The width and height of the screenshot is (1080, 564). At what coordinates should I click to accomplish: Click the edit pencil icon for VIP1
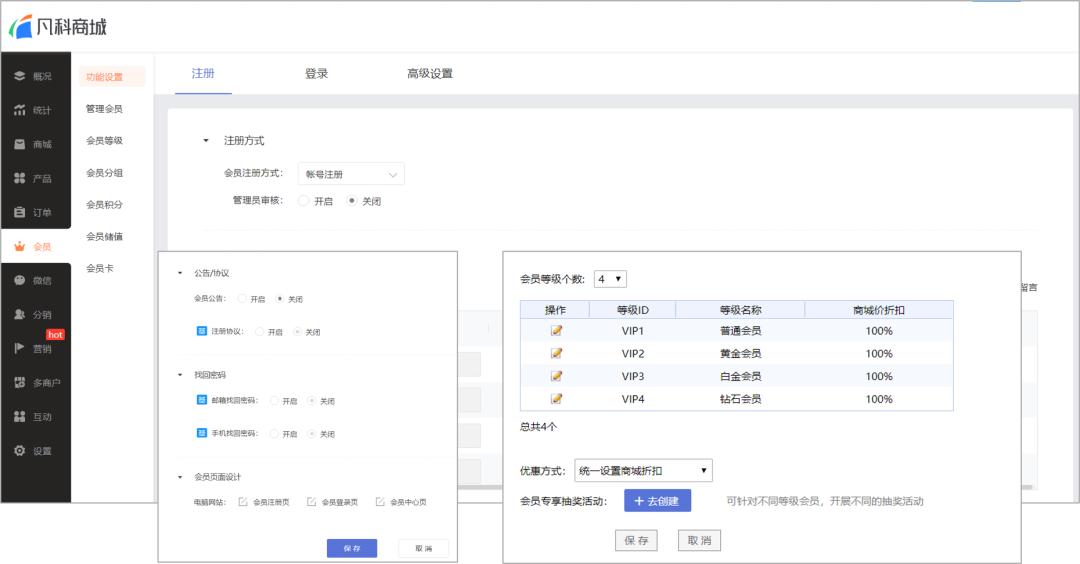[x=556, y=331]
